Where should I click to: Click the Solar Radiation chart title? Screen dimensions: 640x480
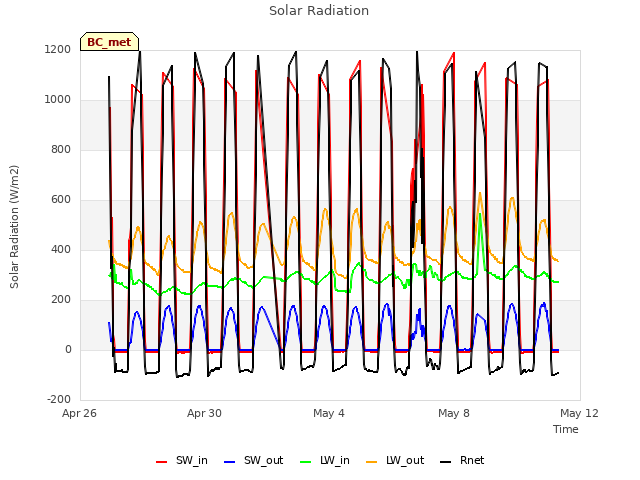pyautogui.click(x=319, y=11)
